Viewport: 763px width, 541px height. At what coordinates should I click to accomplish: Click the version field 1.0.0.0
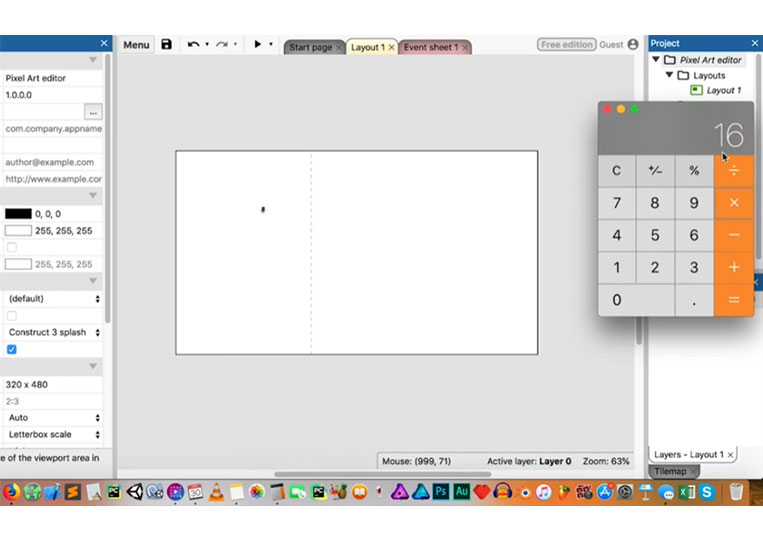coord(52,95)
